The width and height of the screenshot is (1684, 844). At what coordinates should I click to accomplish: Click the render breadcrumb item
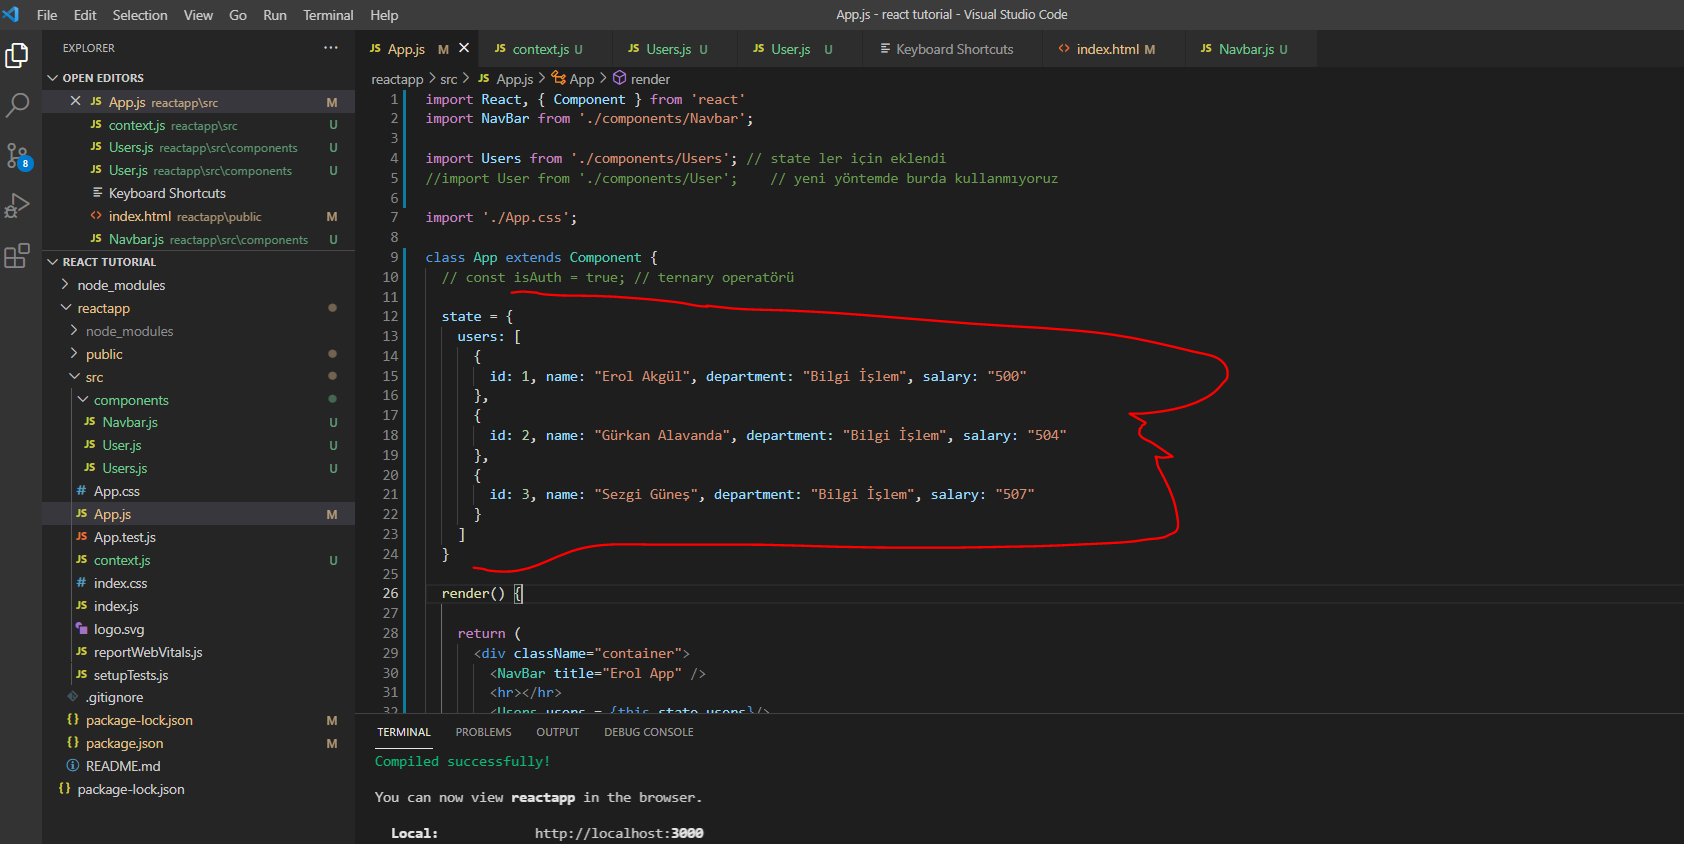pos(650,79)
